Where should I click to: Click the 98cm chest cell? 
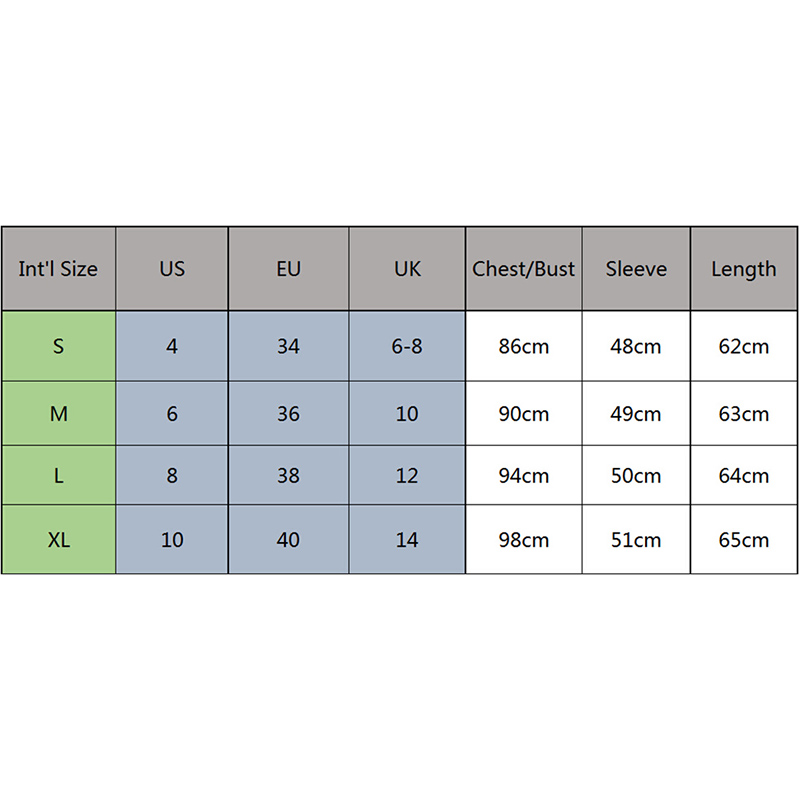tap(524, 540)
